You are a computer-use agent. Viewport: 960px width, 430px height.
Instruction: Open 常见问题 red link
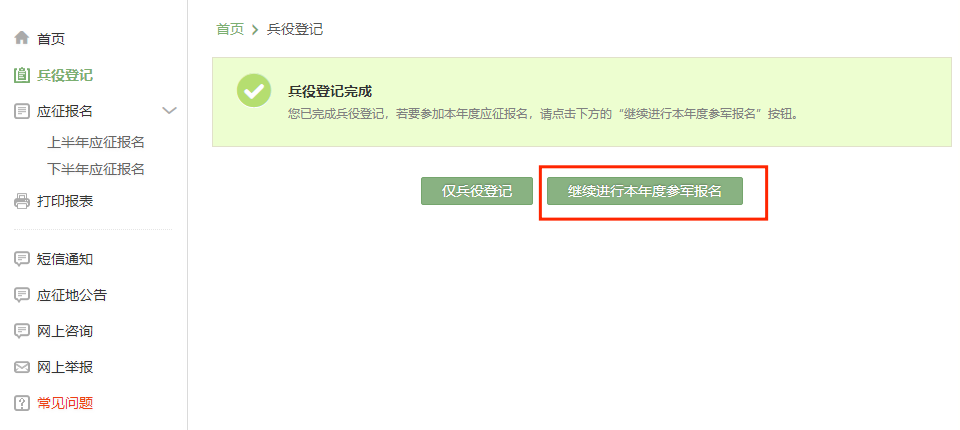[65, 403]
